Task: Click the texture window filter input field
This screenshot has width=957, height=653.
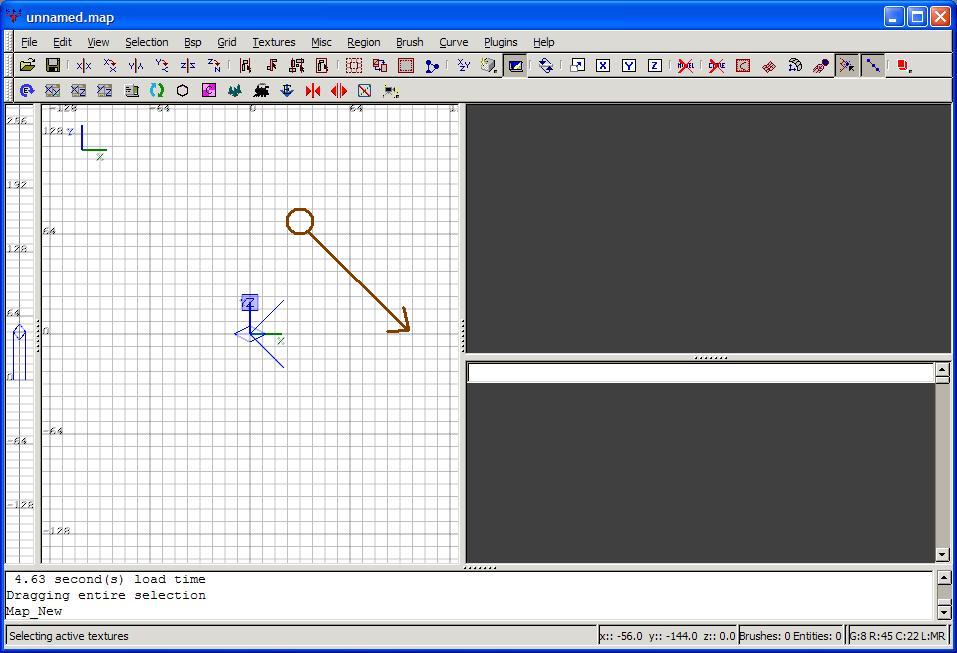Action: tap(701, 372)
